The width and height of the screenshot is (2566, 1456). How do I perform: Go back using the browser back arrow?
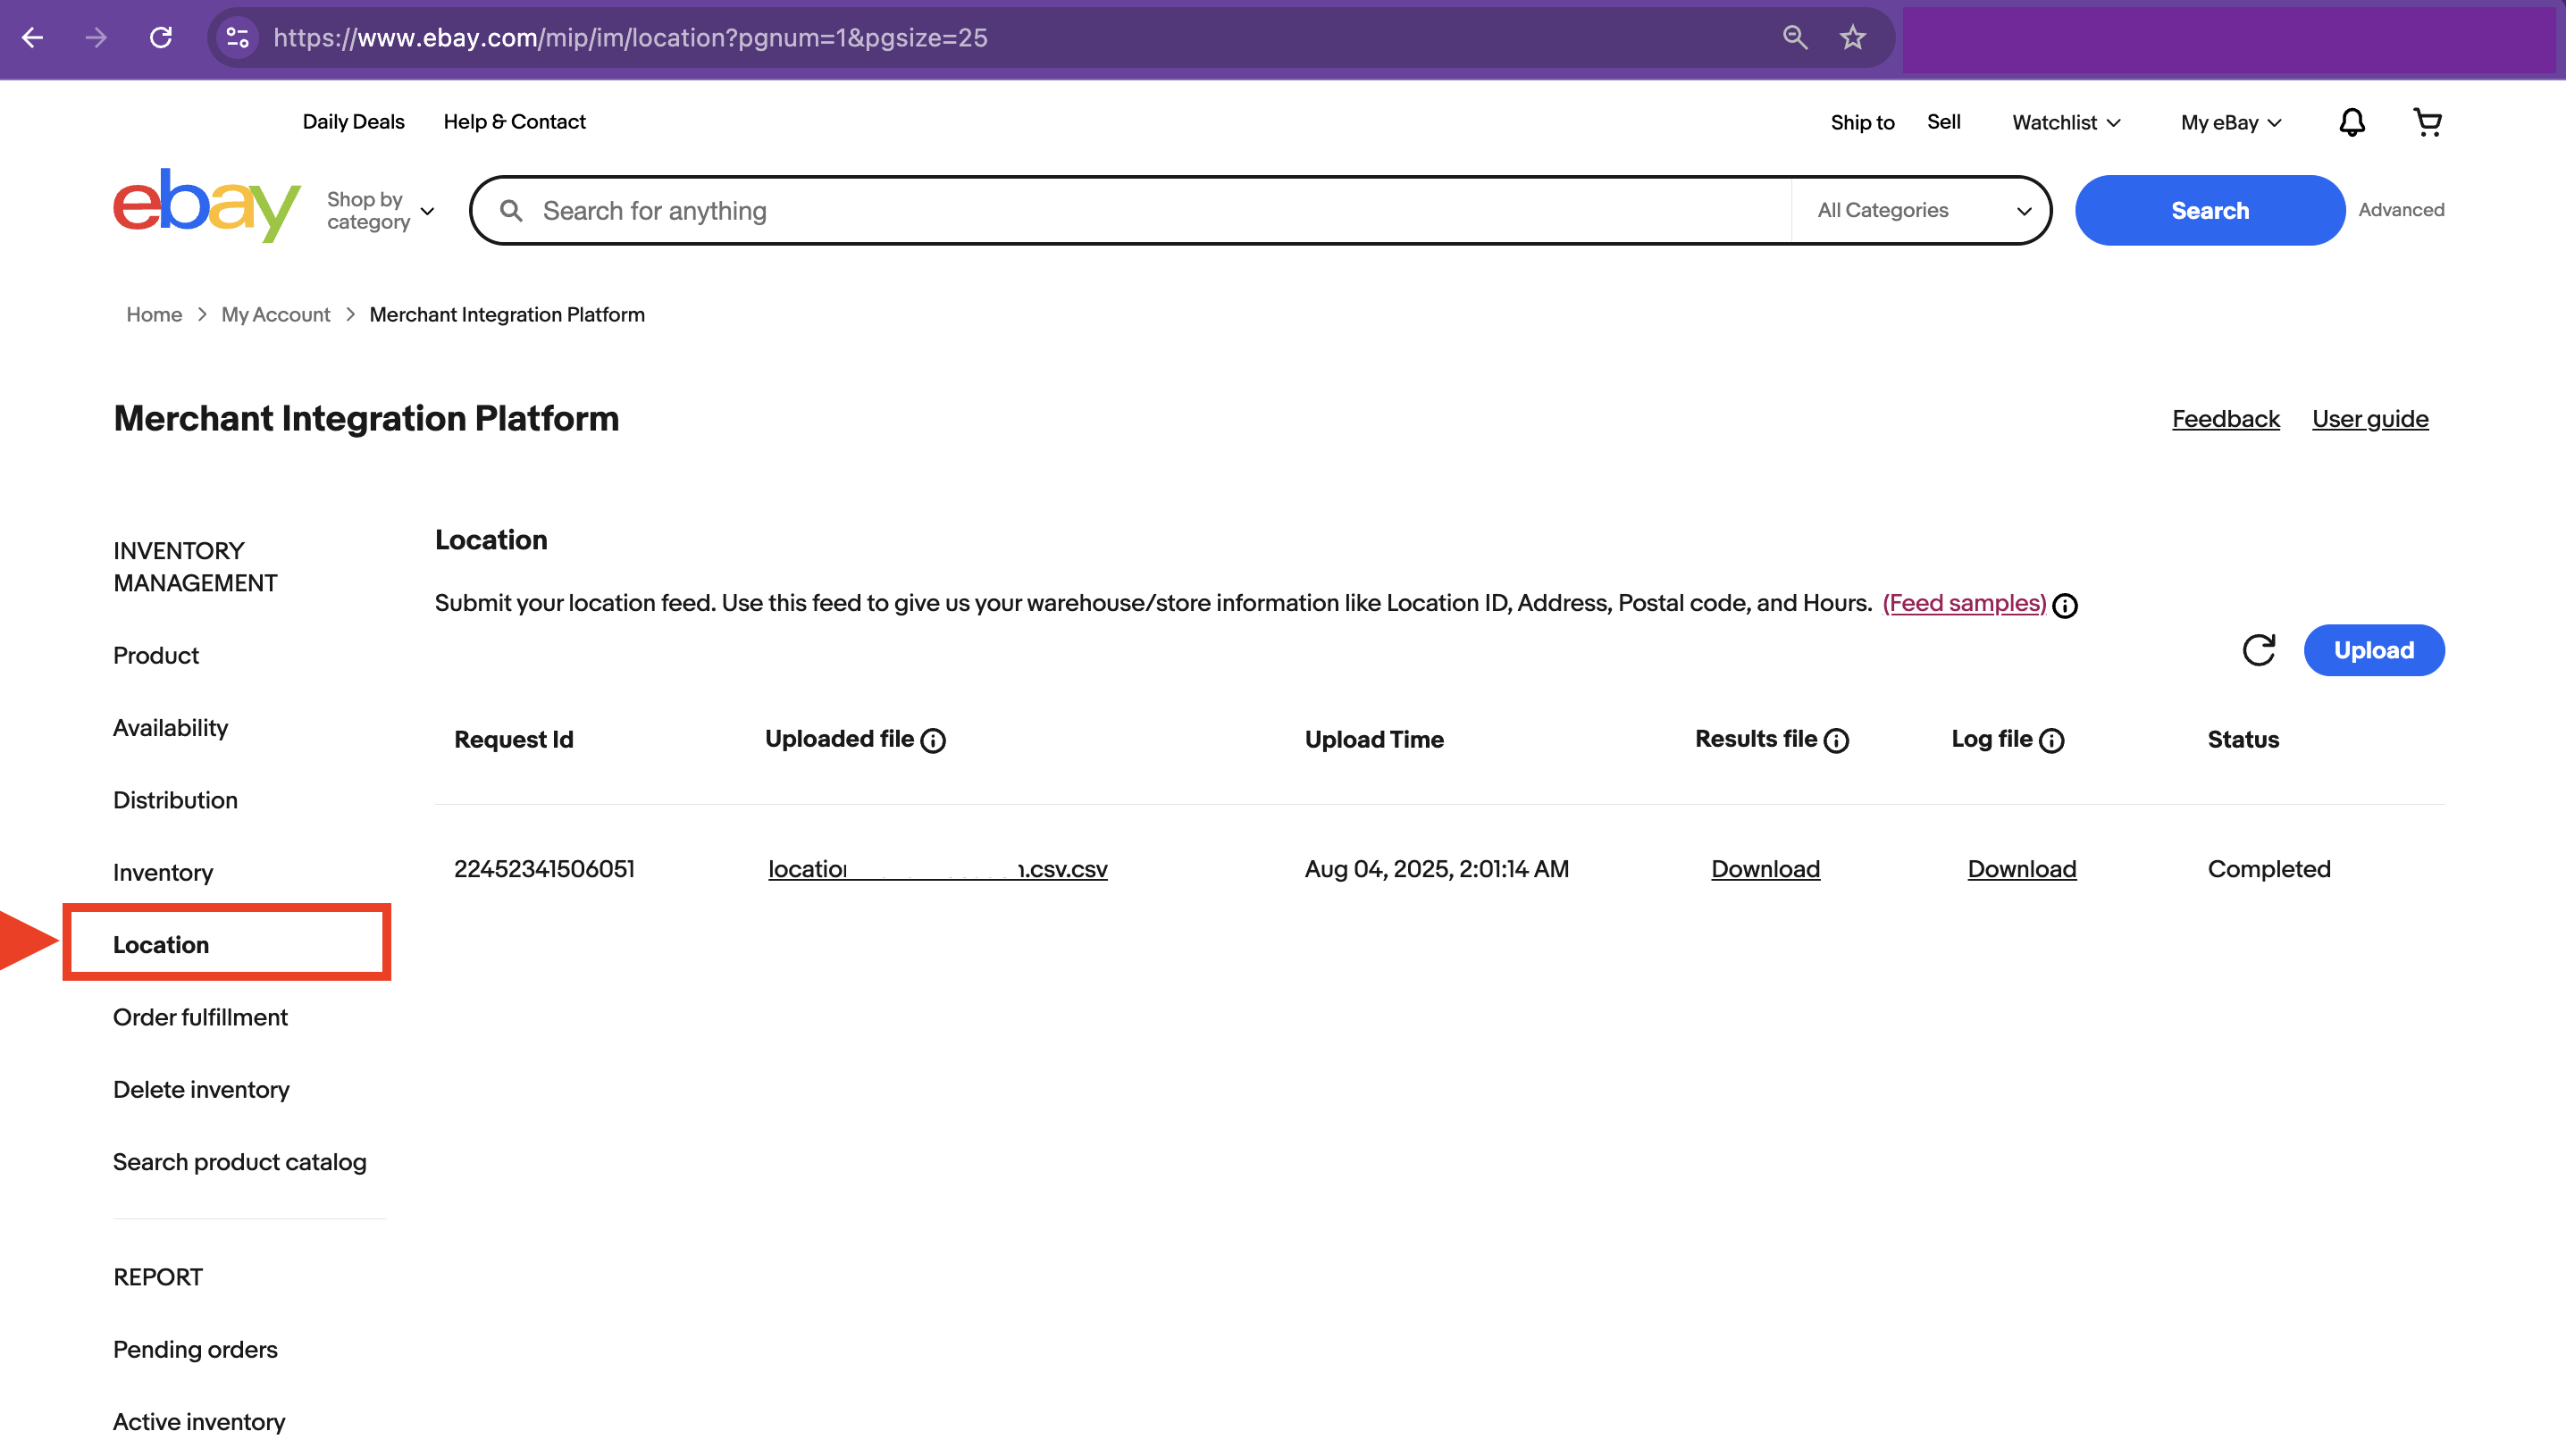coord(33,37)
